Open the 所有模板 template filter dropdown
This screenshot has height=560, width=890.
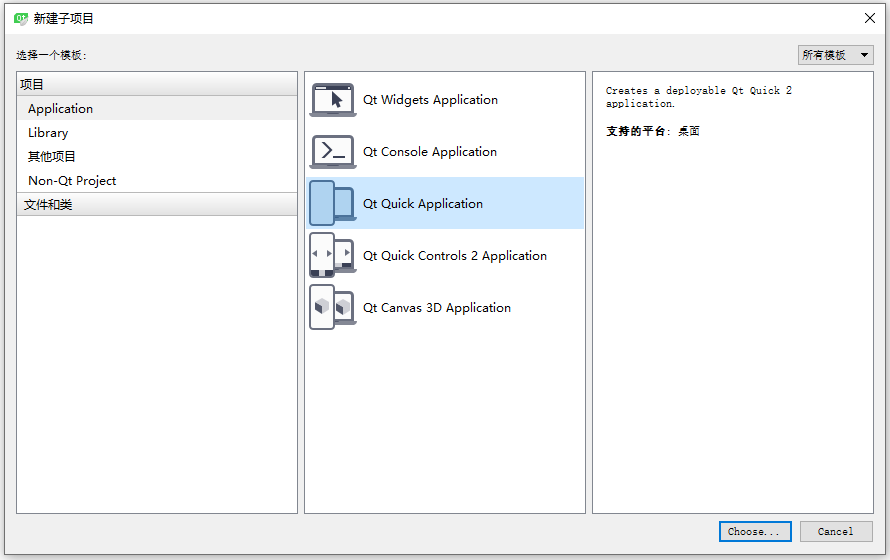coord(835,55)
